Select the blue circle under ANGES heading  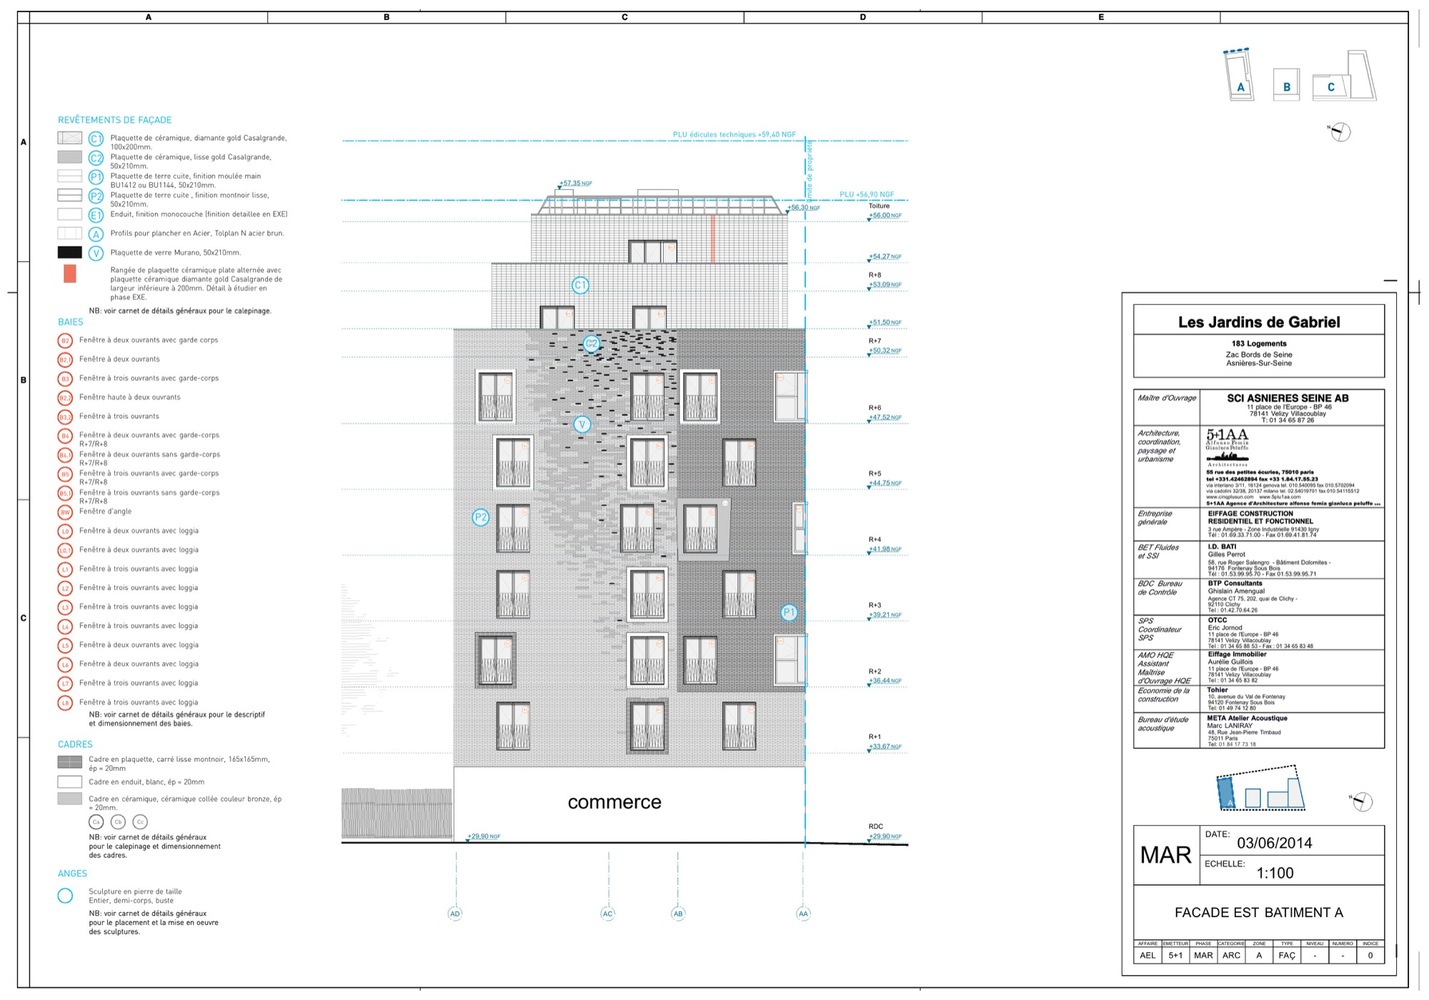tap(65, 896)
